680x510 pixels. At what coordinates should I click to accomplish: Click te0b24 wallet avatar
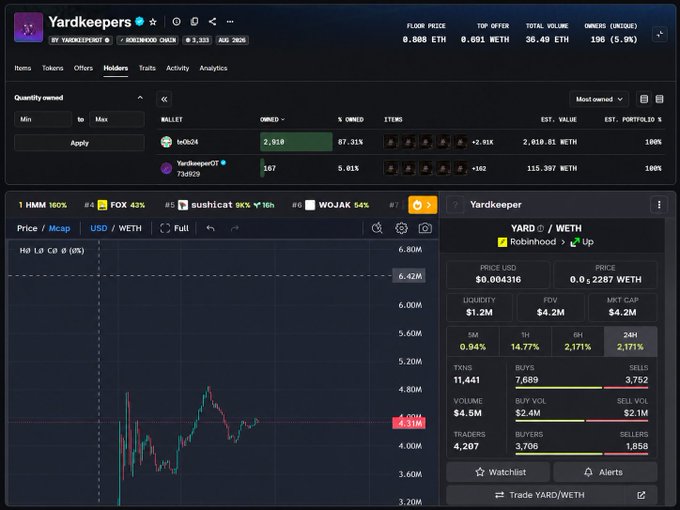tap(166, 142)
